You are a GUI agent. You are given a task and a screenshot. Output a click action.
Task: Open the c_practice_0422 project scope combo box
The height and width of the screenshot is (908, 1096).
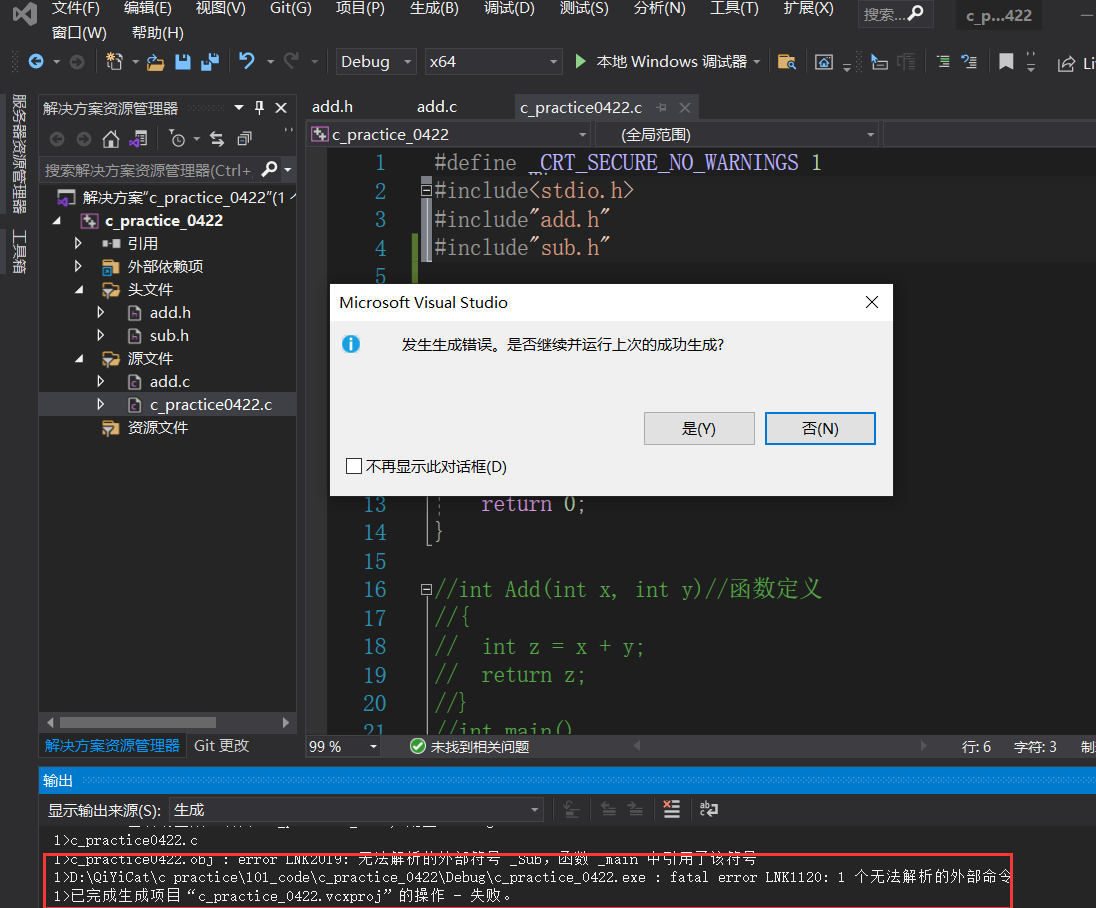click(450, 134)
